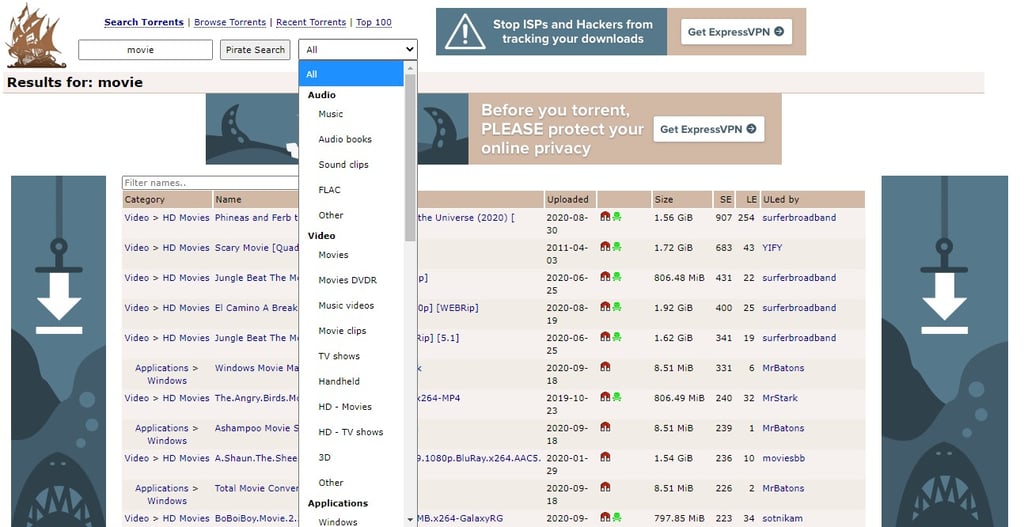Choose Music from the category list
The height and width of the screenshot is (527, 1024).
tap(330, 114)
